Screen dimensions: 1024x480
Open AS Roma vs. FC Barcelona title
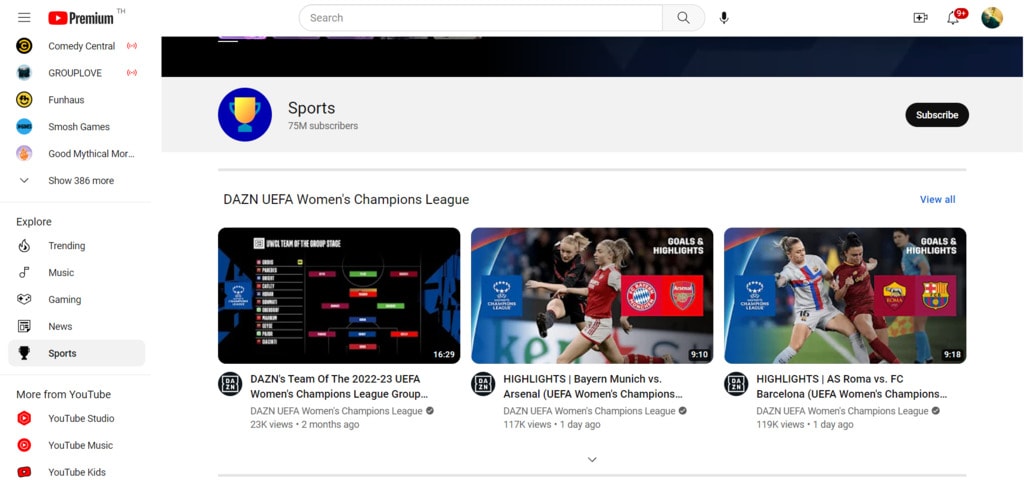point(851,387)
